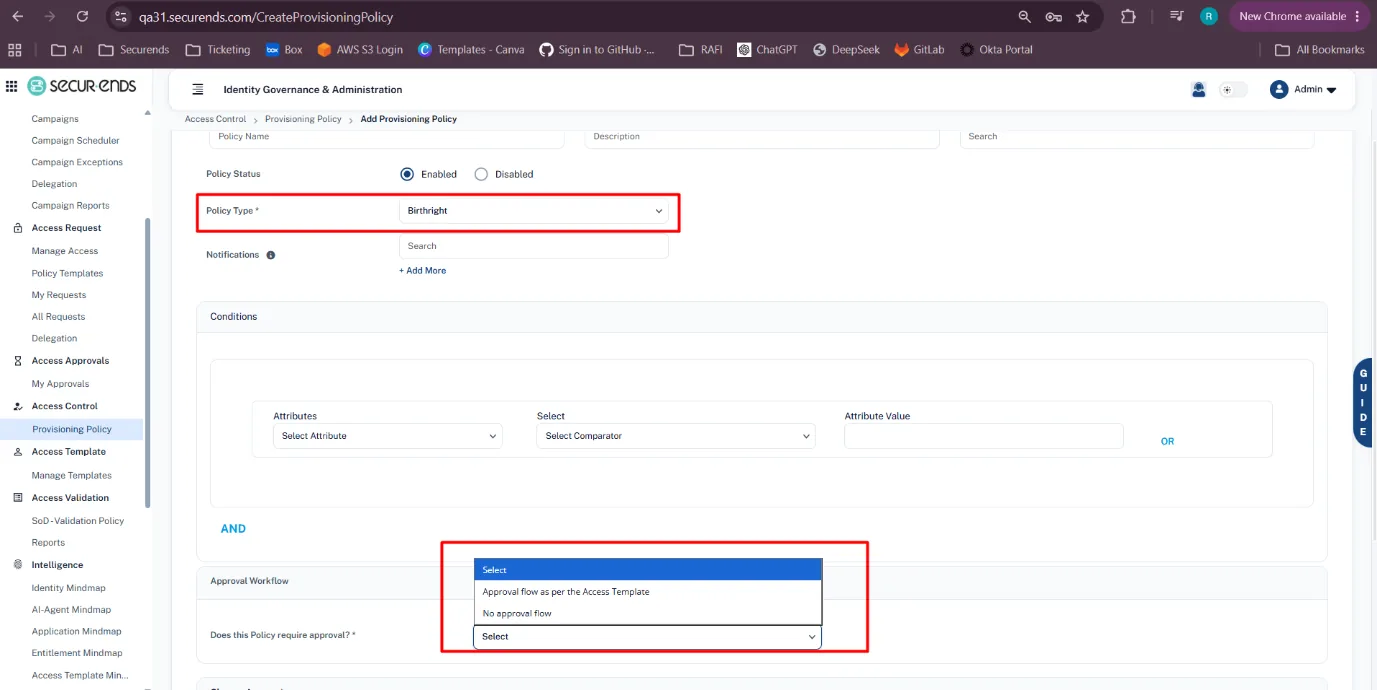Click the support agent icon in header
This screenshot has height=690, width=1377.
point(1198,89)
